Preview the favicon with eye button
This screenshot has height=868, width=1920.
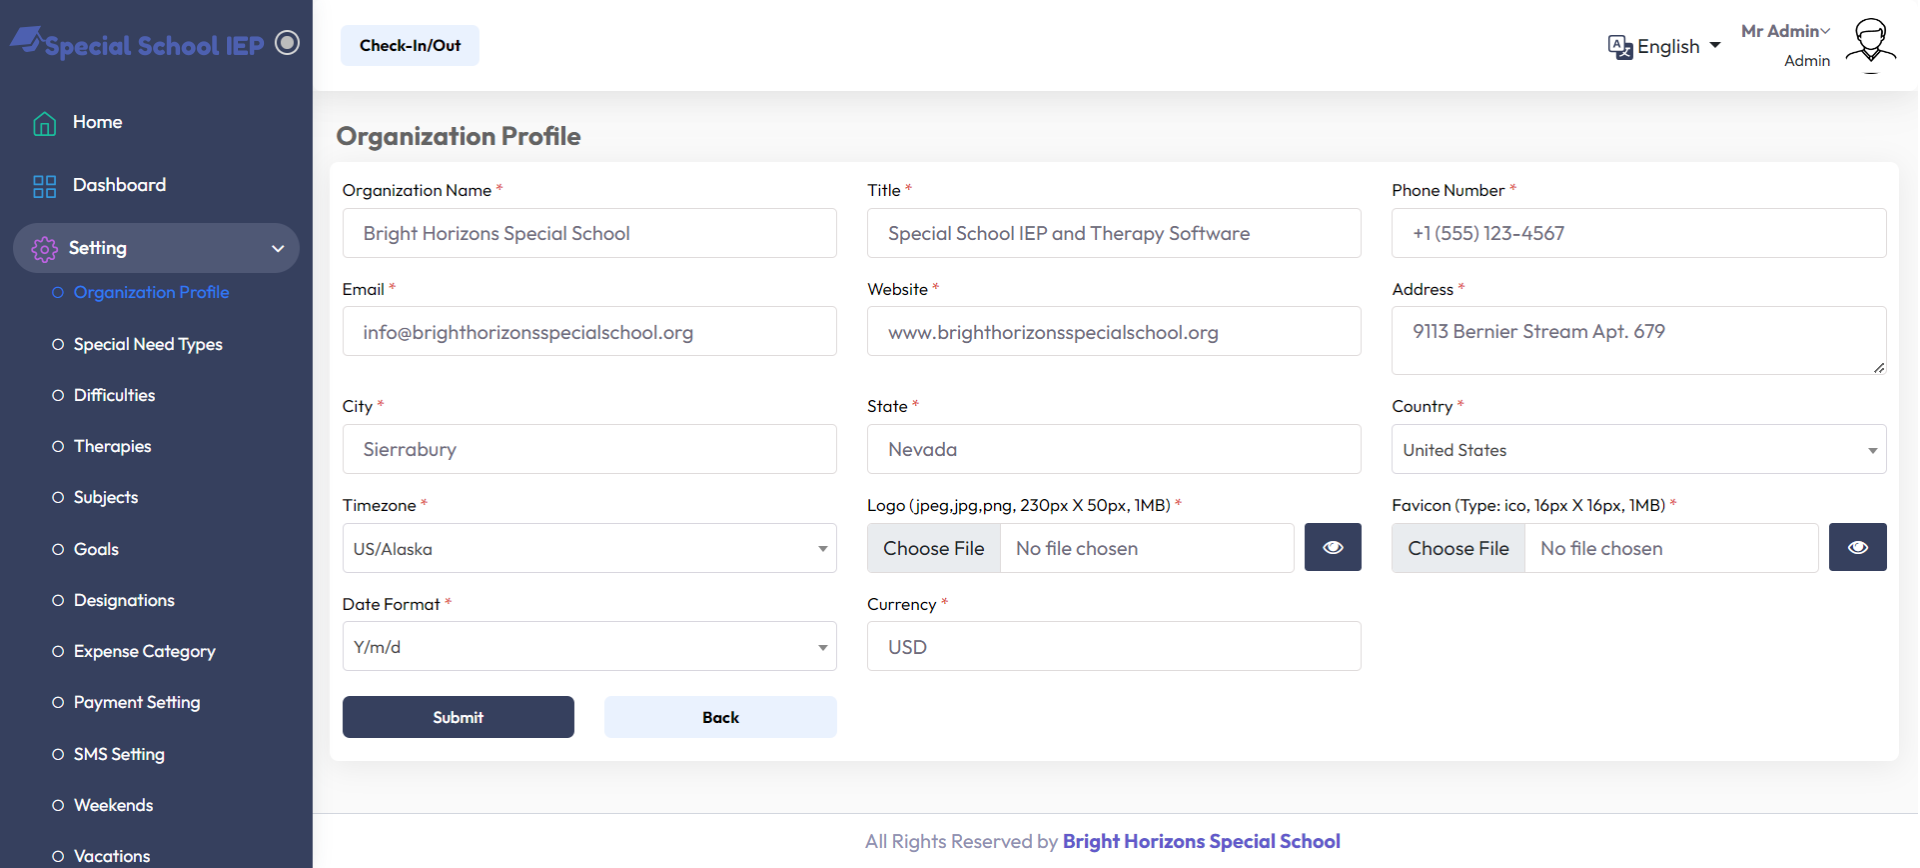1857,547
